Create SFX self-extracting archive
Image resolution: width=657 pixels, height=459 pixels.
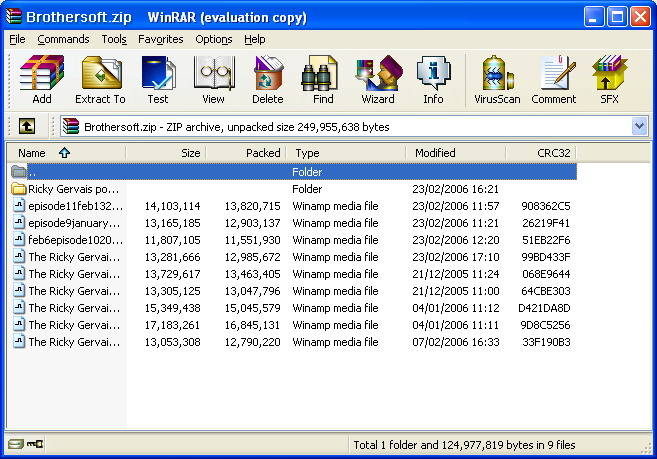click(609, 80)
